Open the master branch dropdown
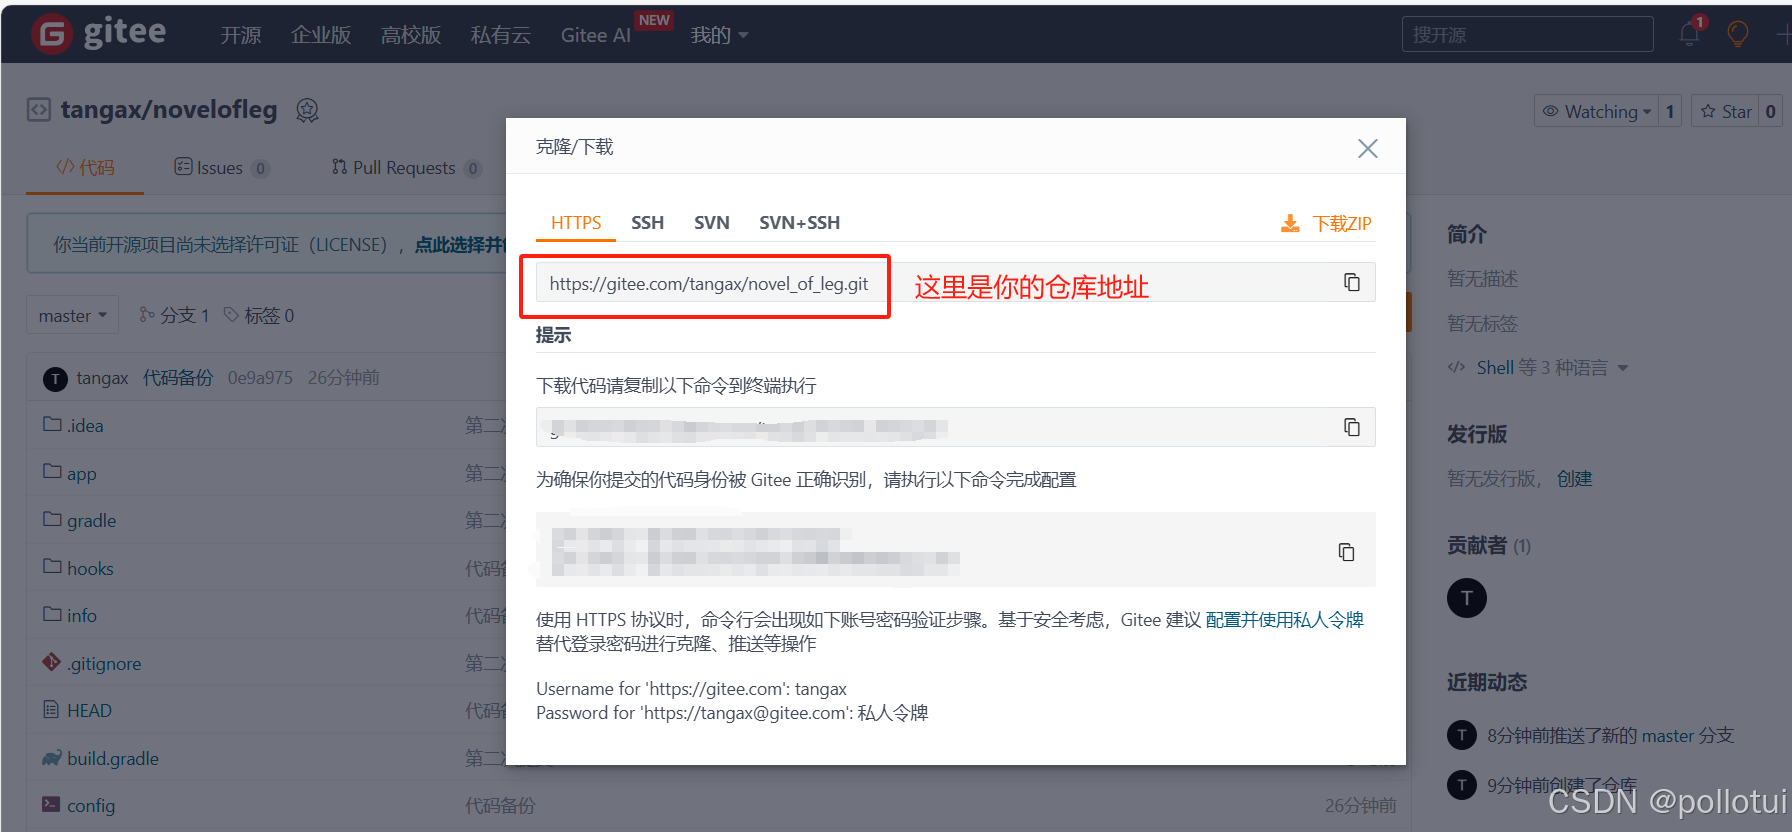The height and width of the screenshot is (832, 1792). 72,315
